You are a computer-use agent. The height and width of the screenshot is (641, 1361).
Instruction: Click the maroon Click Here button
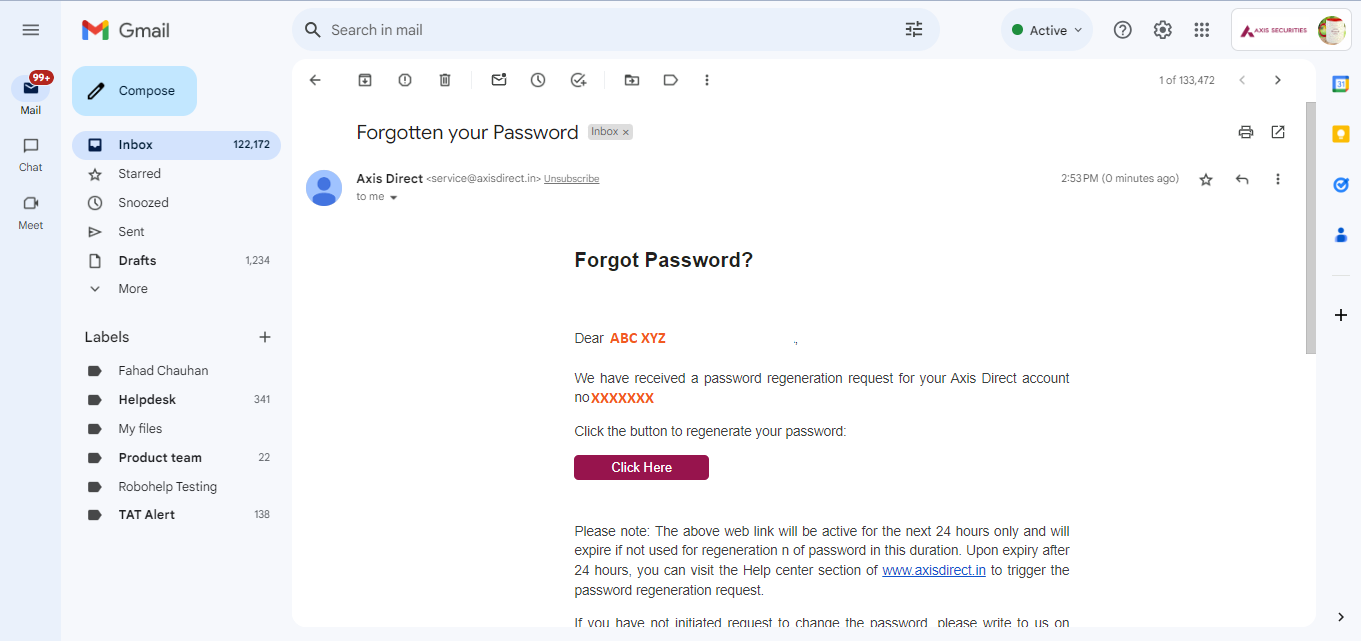[641, 468]
